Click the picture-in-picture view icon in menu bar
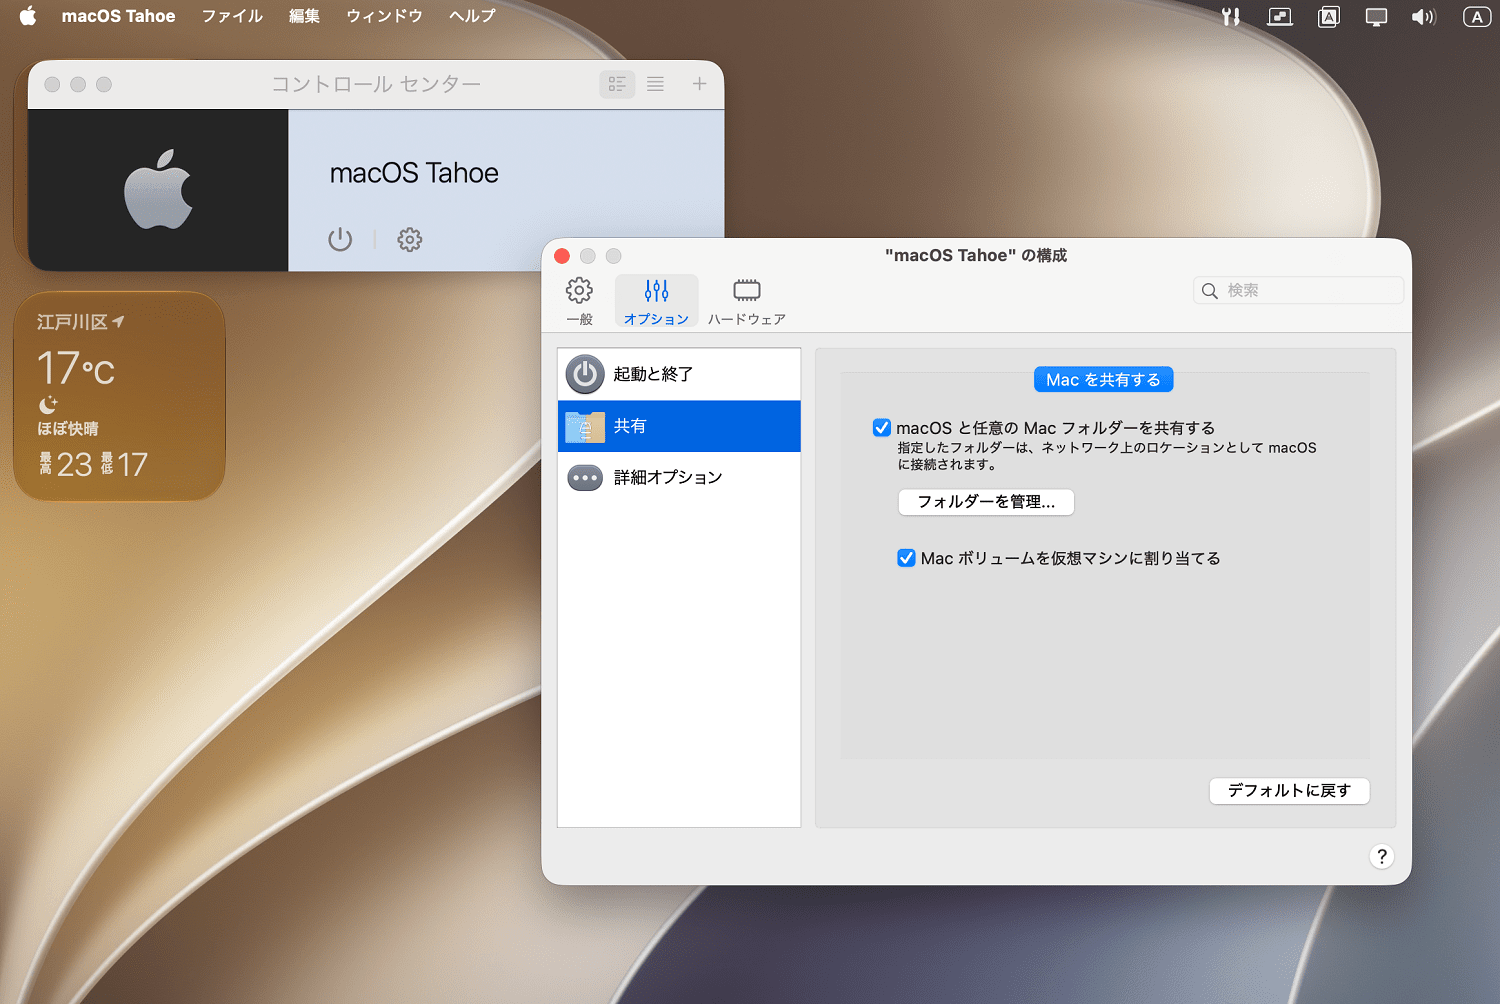The image size is (1500, 1004). click(1280, 16)
